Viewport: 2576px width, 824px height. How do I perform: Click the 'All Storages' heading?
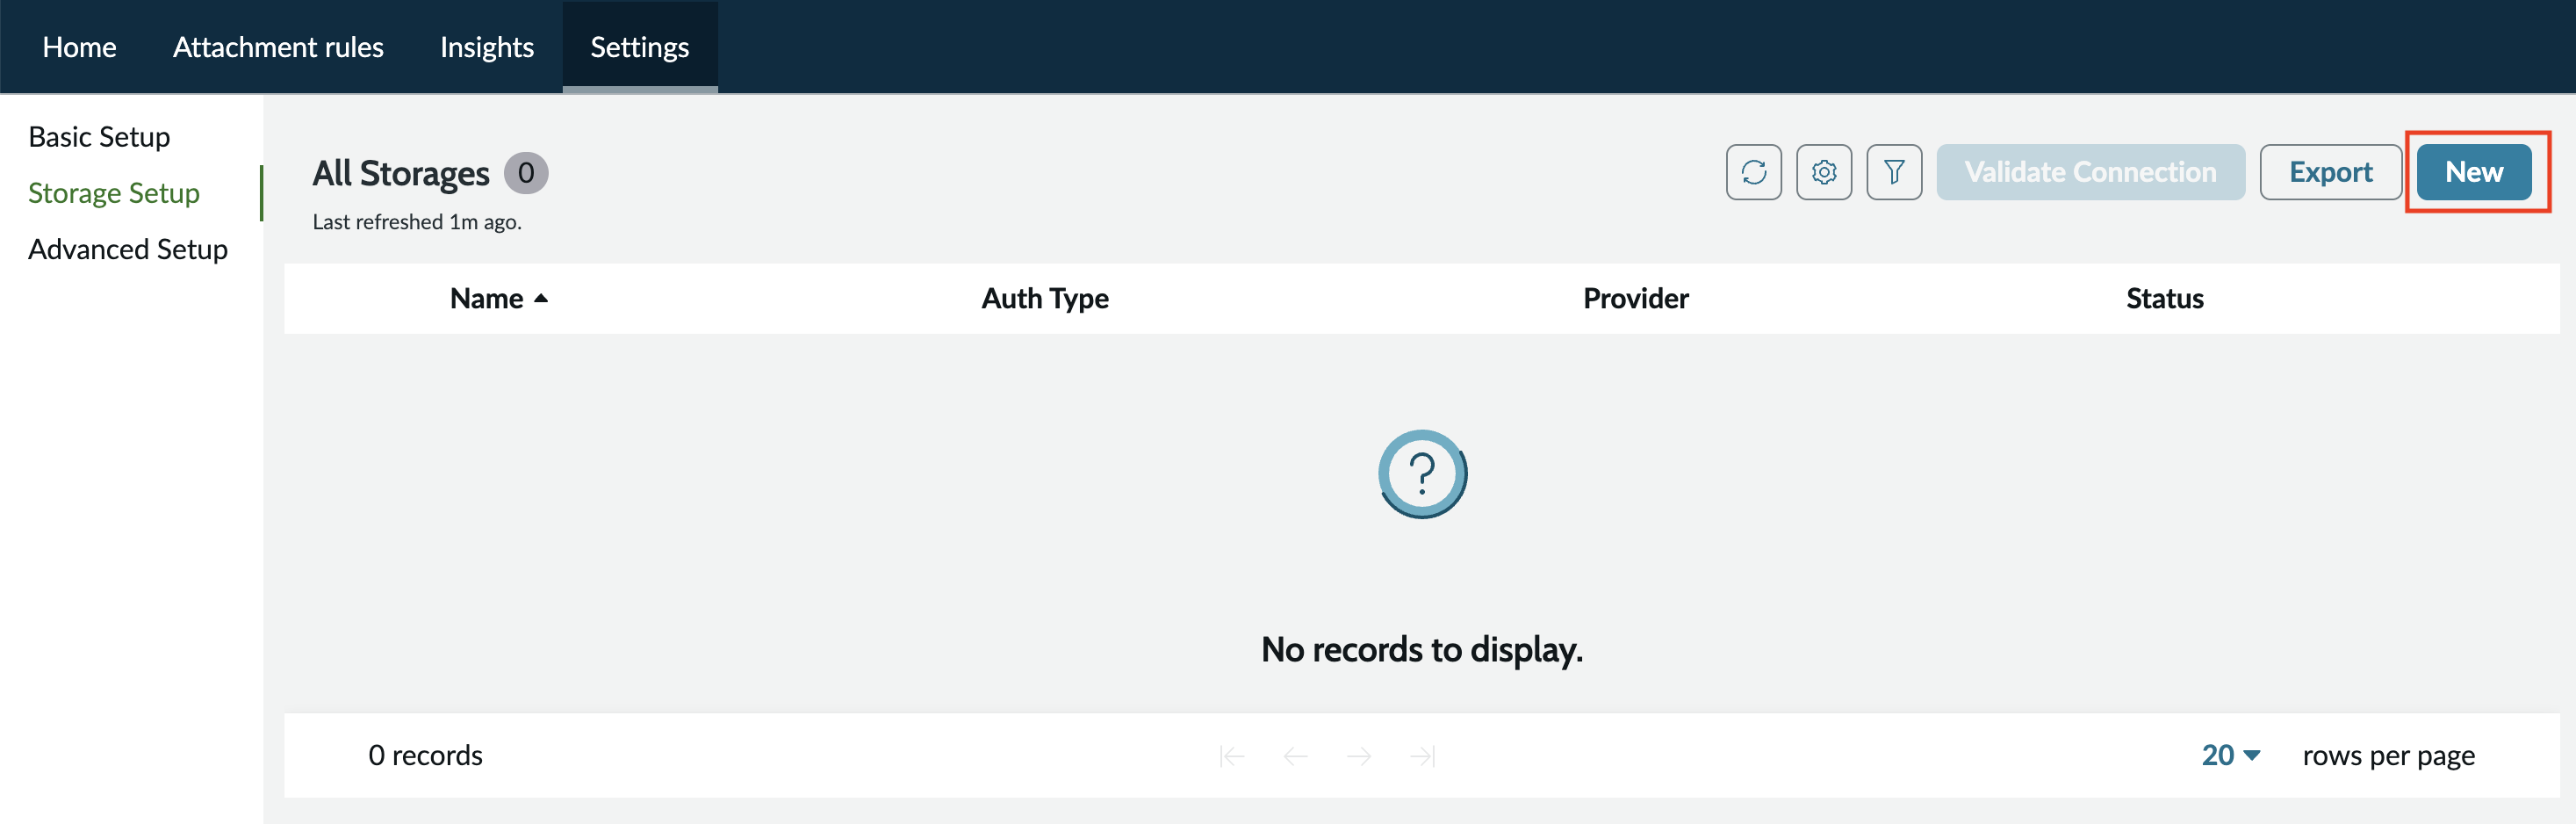(x=401, y=173)
